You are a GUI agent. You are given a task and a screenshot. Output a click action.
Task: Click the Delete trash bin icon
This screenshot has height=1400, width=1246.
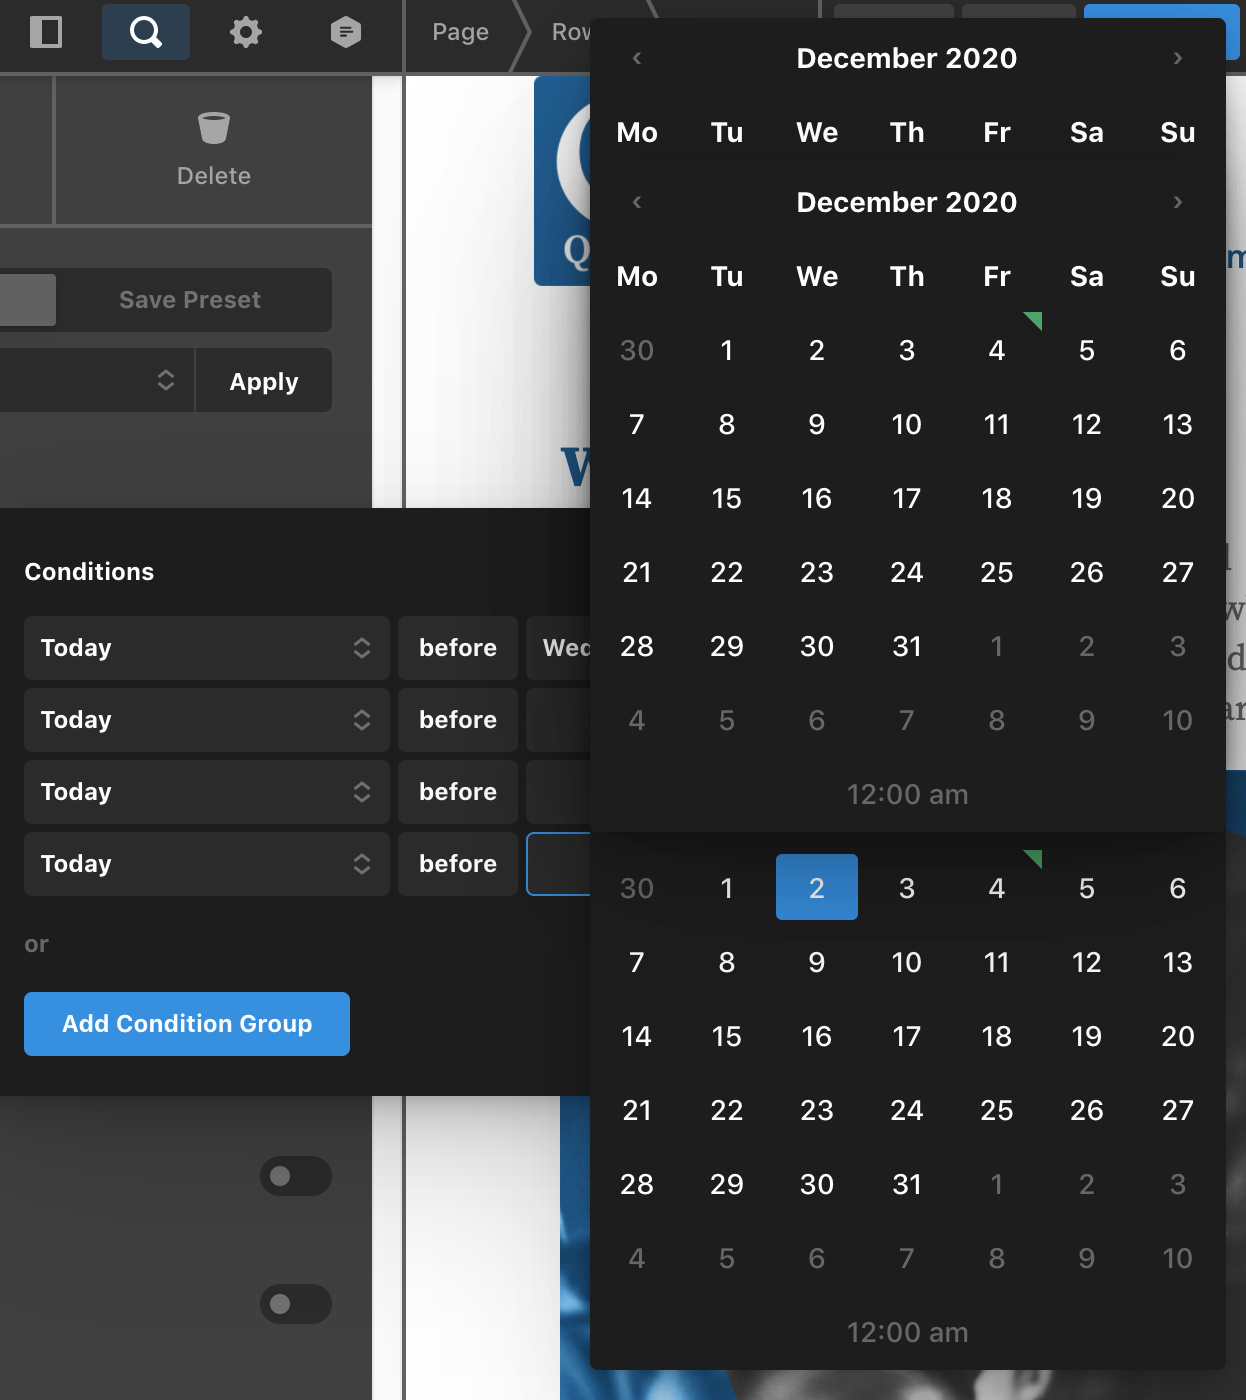[214, 128]
